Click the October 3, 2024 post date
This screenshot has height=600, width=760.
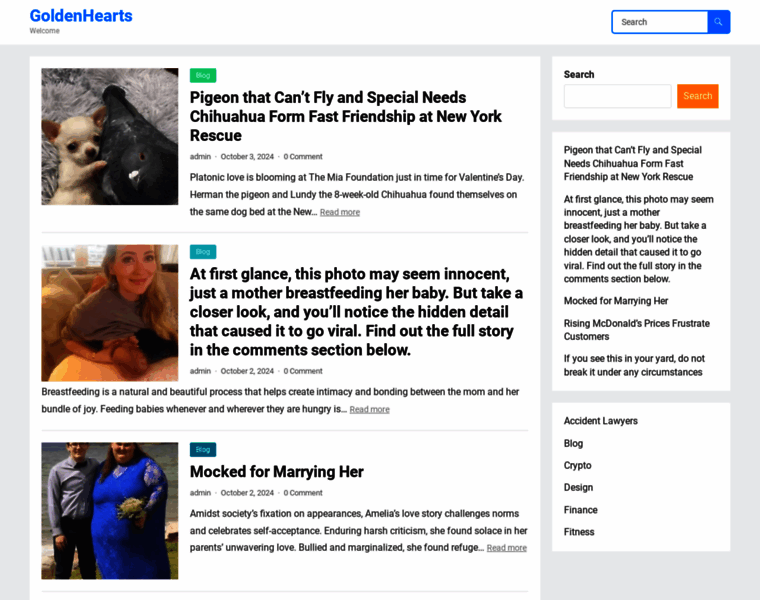[x=247, y=157]
